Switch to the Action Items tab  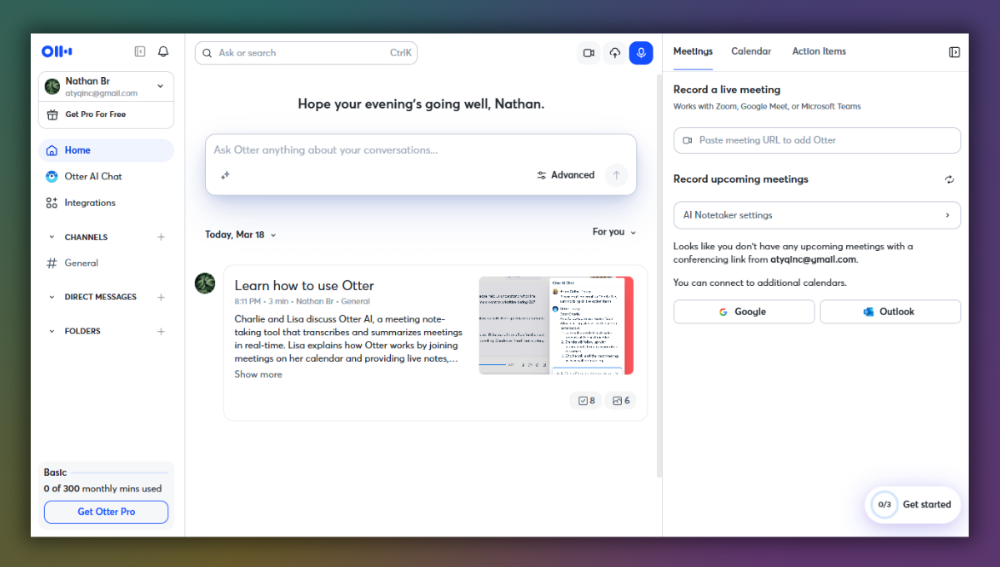(x=818, y=51)
